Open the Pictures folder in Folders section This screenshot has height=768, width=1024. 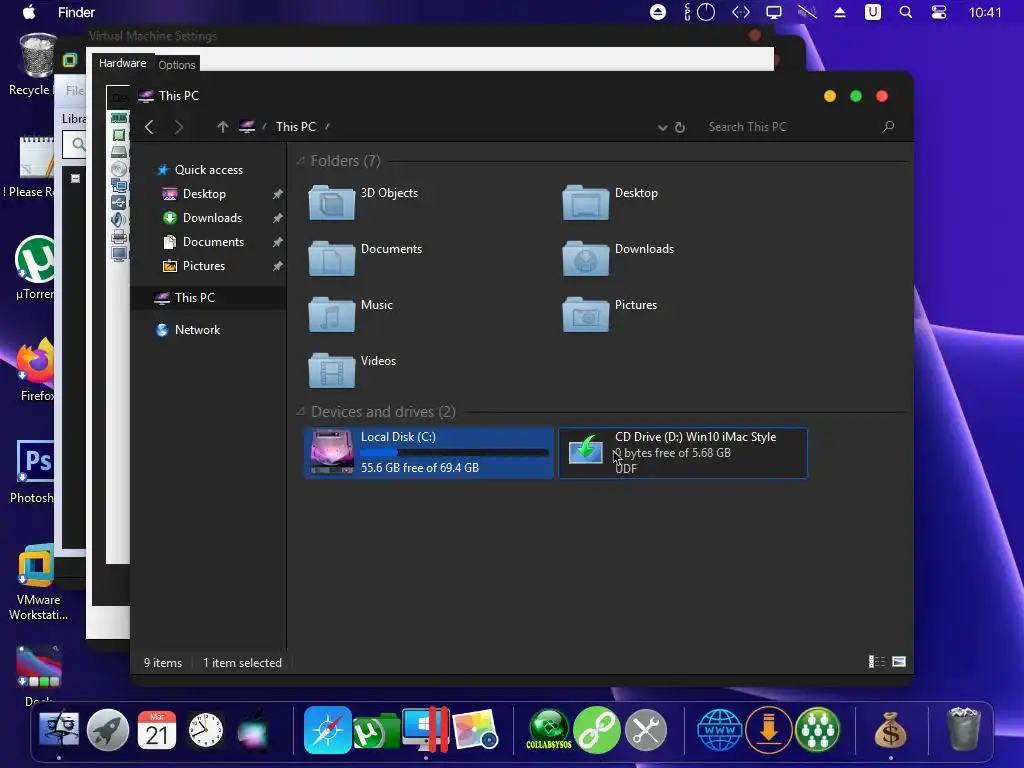(609, 314)
